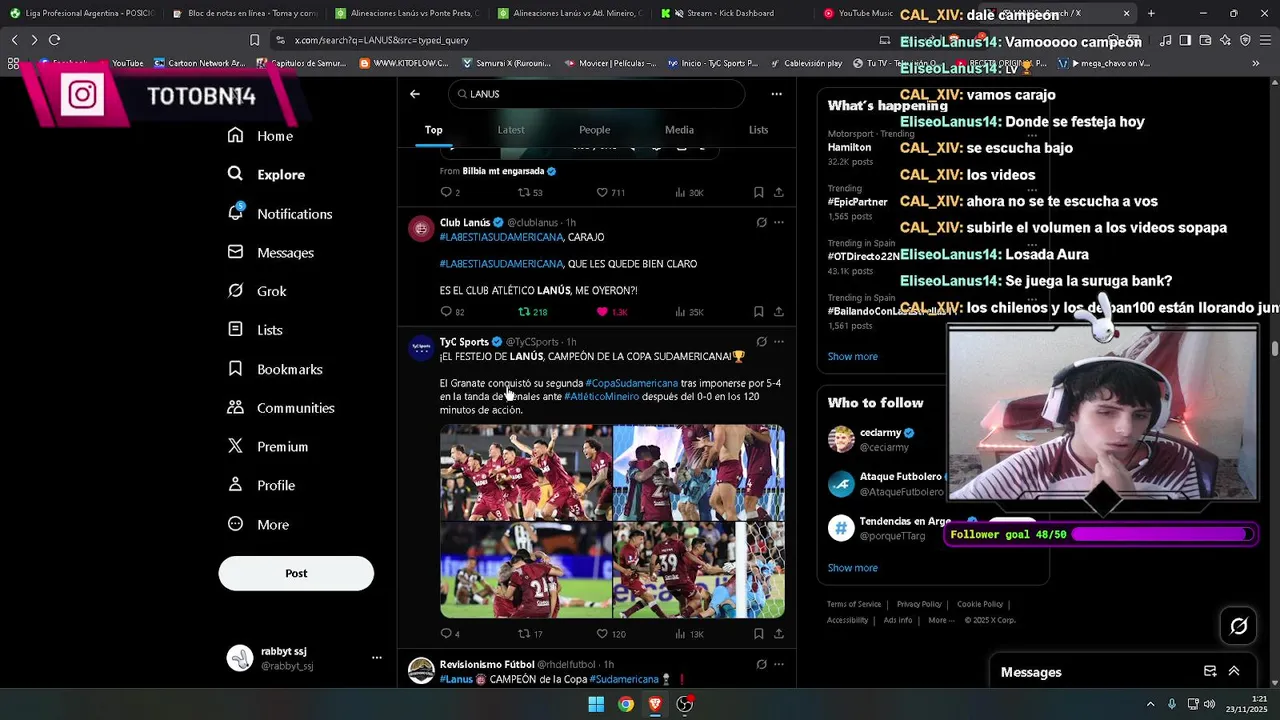This screenshot has height=720, width=1280.
Task: Click the Post button in sidebar
Action: click(296, 573)
